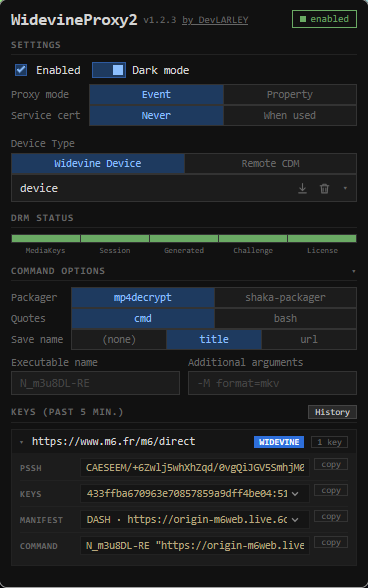
Task: Click the device name text
Action: pos(39,188)
